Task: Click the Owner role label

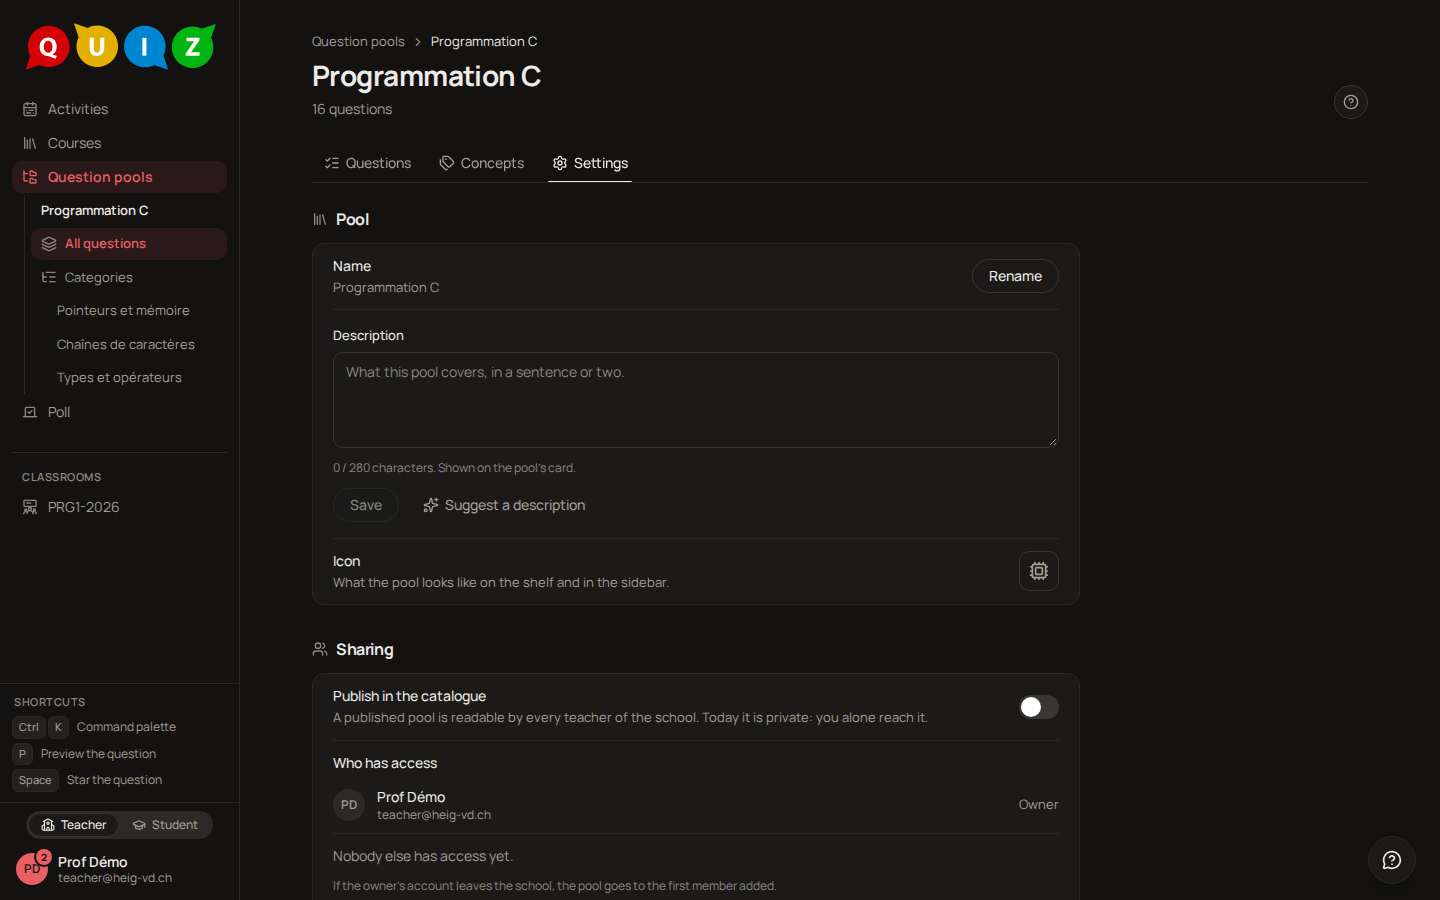Action: [x=1038, y=805]
